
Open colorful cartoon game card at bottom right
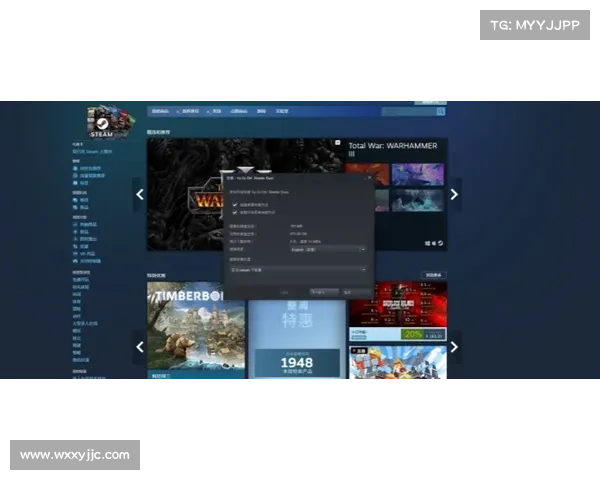coord(398,362)
